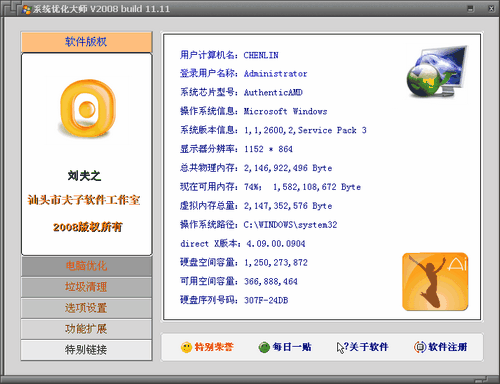
Task: Click free space value 366,888,464
Action: click(271, 282)
